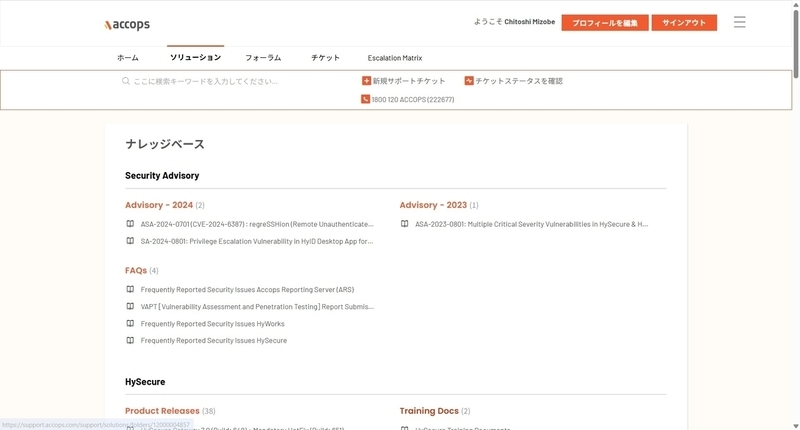Click book icon beside Security Issues HyWorks
800x430 pixels.
[130, 323]
